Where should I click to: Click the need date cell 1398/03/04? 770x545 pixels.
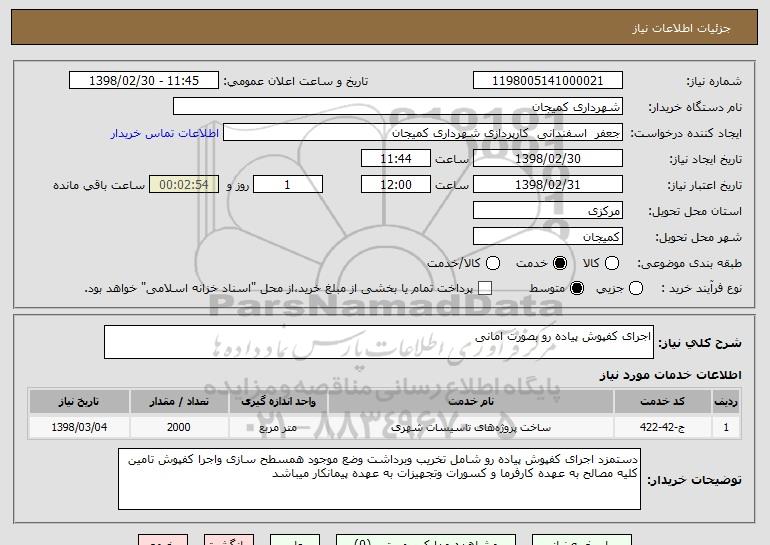[79, 427]
